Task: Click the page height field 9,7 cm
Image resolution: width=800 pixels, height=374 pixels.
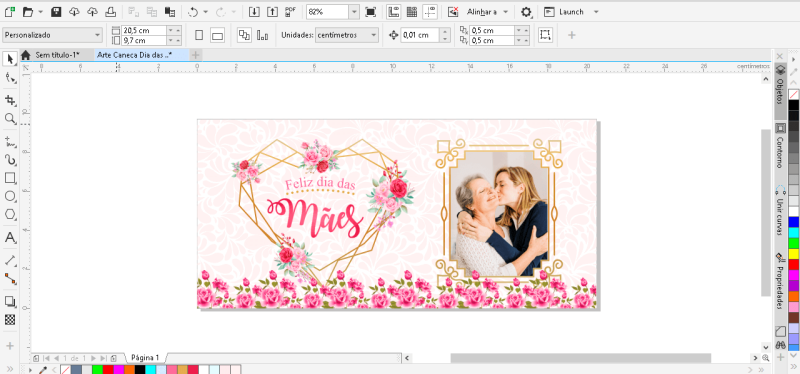Action: click(144, 40)
